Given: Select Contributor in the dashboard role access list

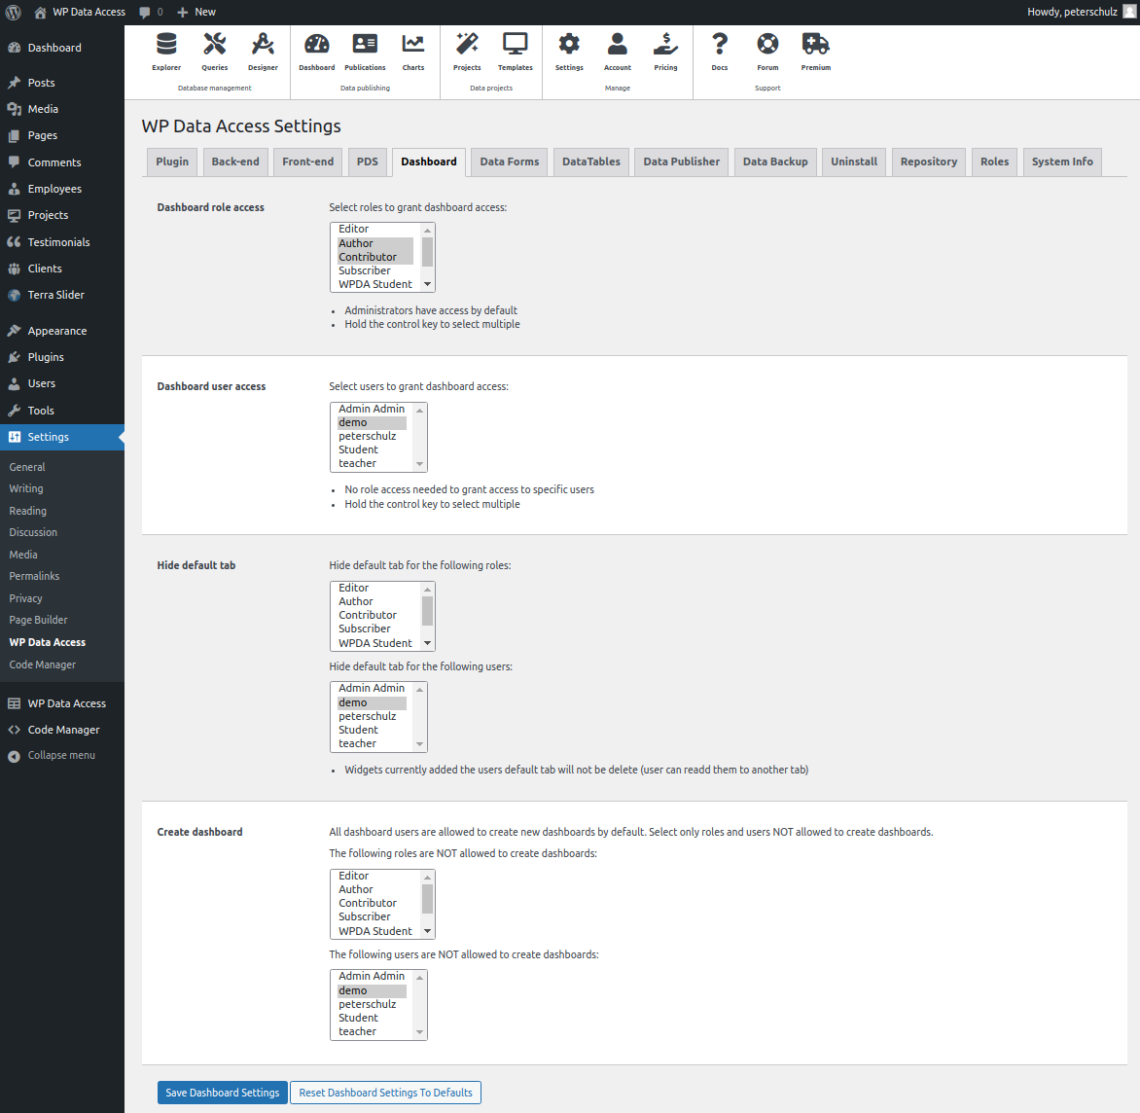Looking at the screenshot, I should click(367, 256).
